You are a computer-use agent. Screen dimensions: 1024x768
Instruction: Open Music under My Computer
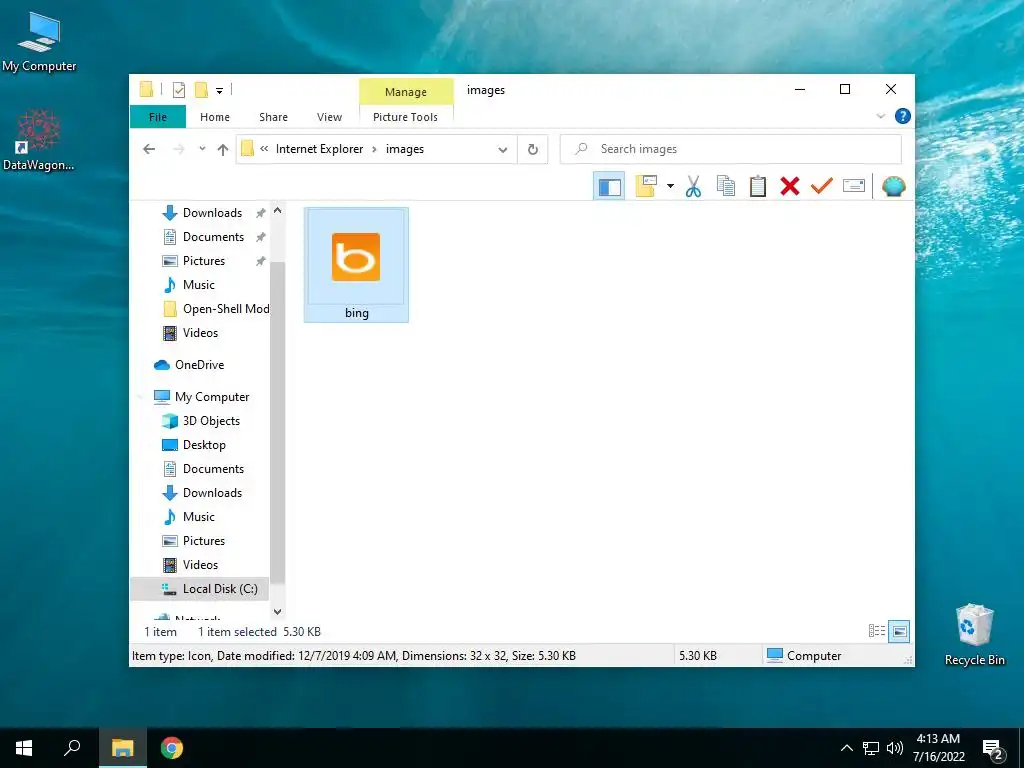coord(199,517)
